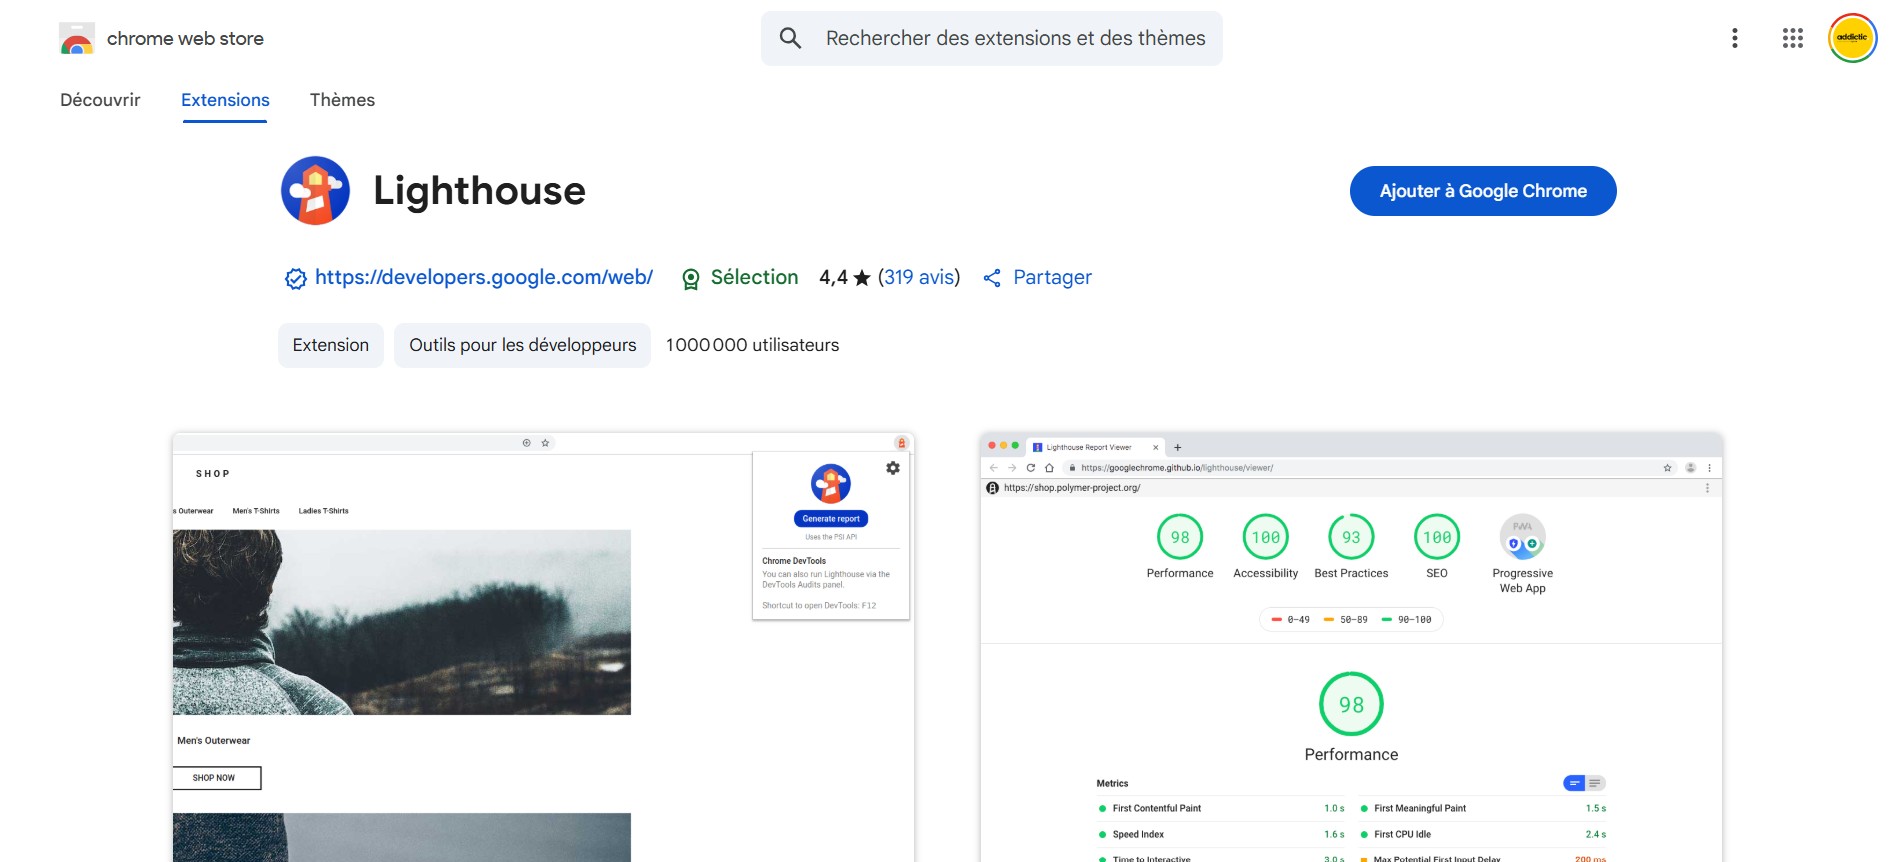Viewport: 1896px width, 862px height.
Task: Click the SEO score 100 gauge
Action: point(1437,537)
